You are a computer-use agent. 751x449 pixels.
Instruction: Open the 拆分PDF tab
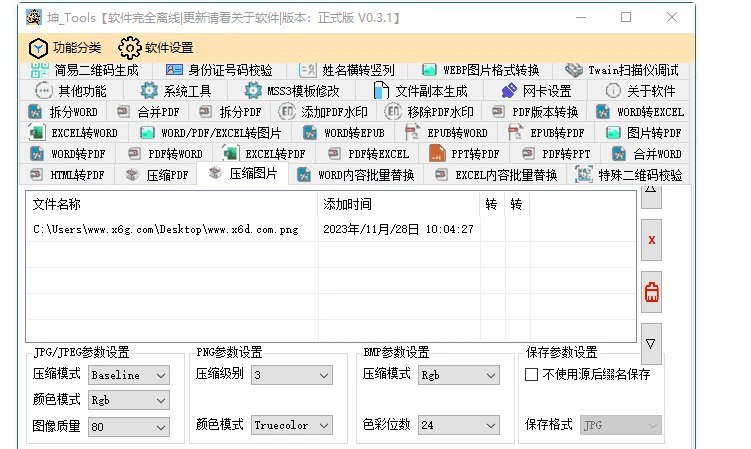[x=231, y=112]
